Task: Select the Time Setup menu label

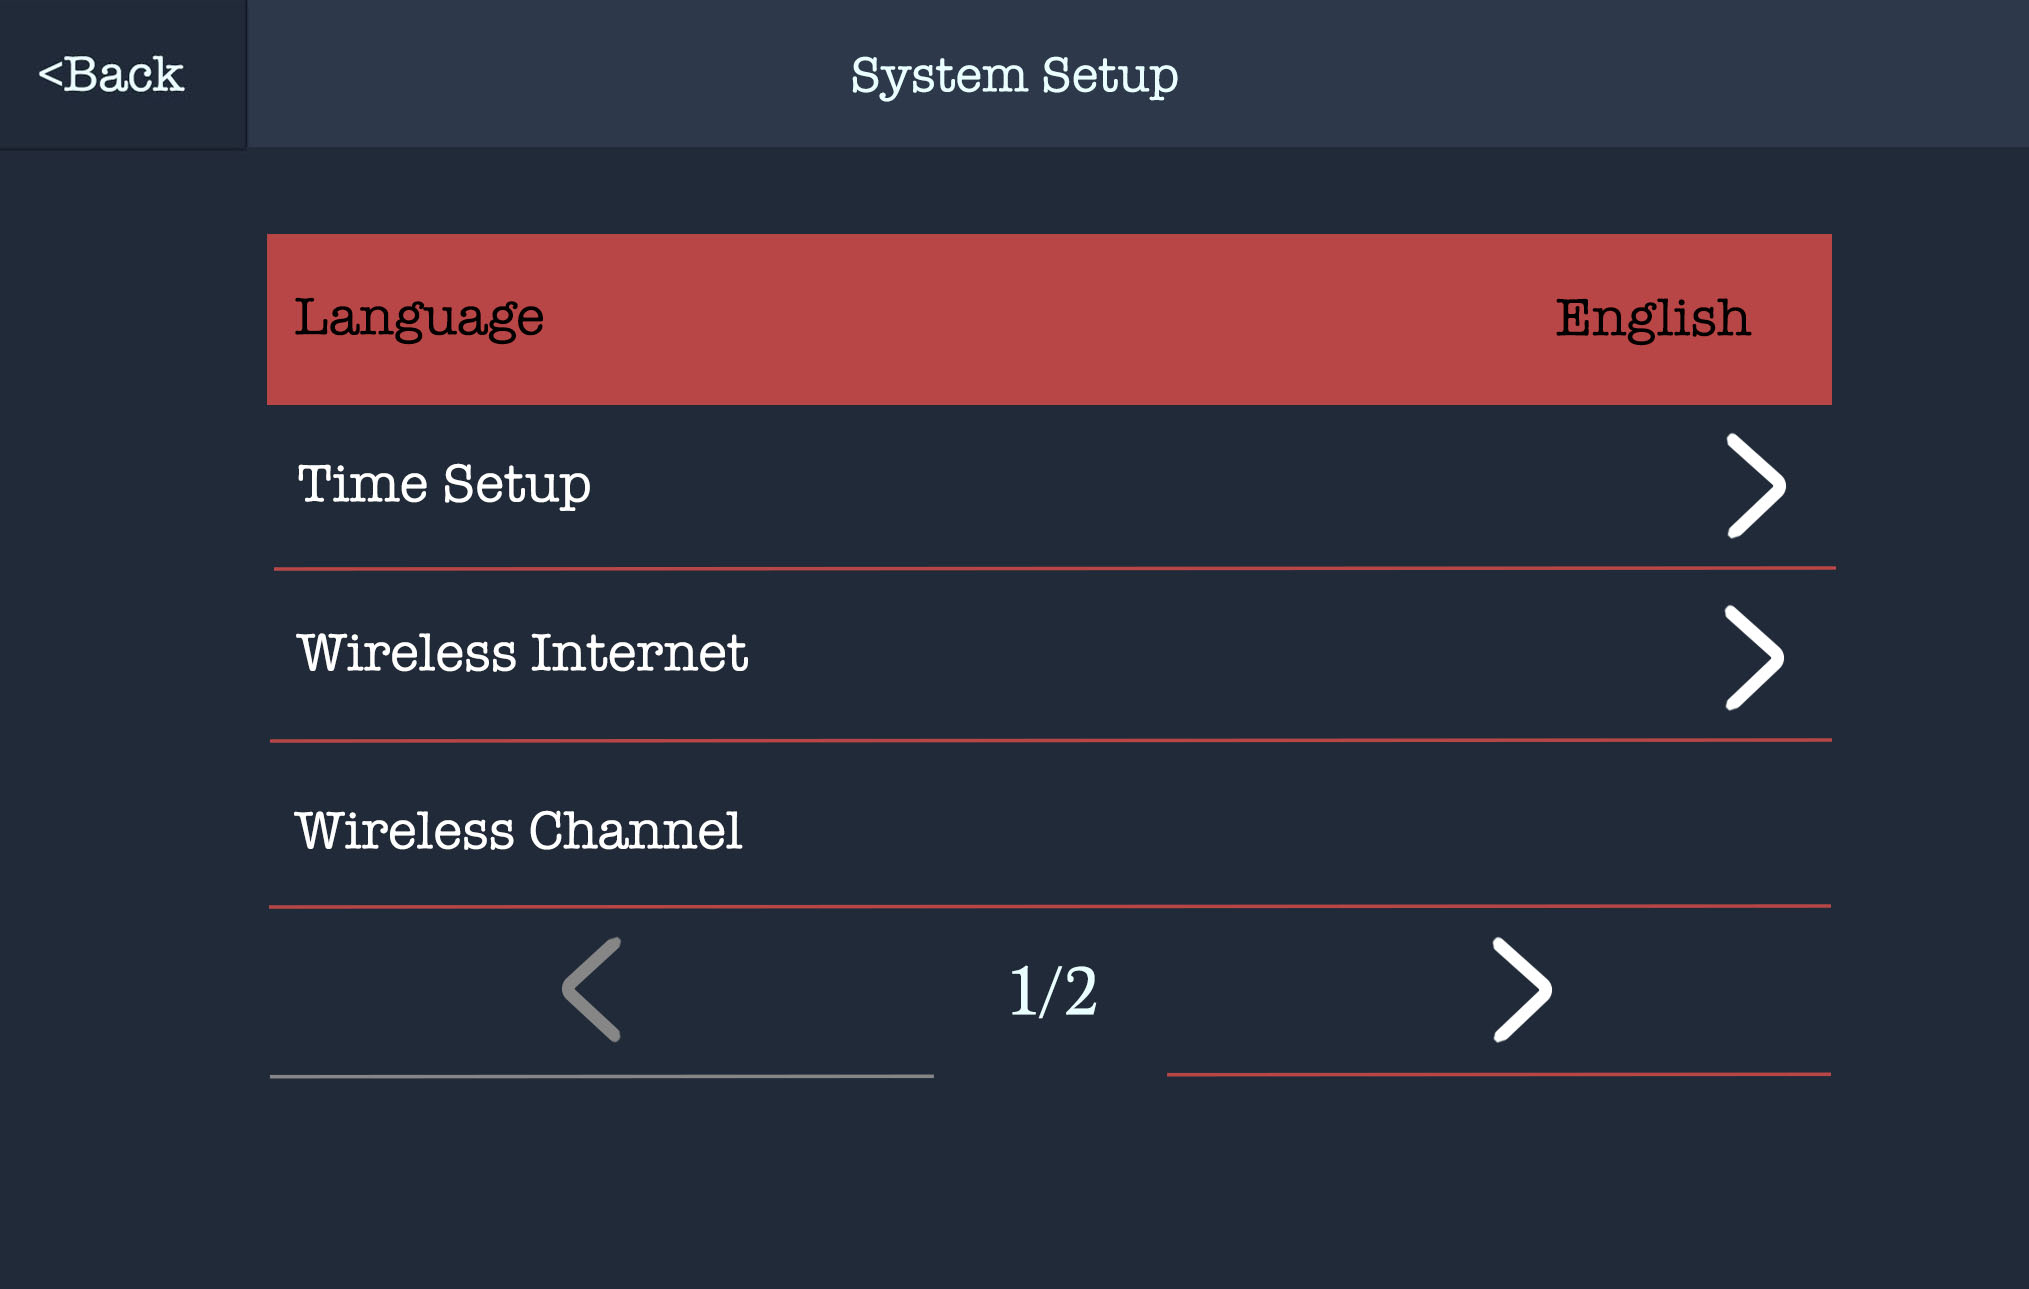Action: 444,485
